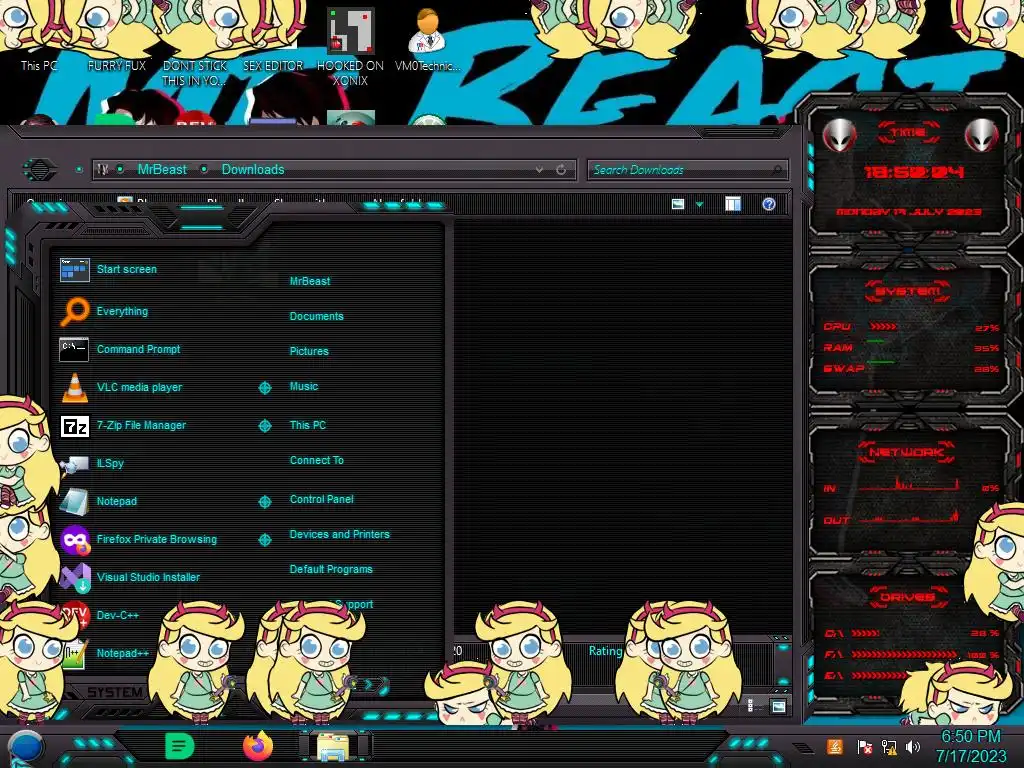Screen dimensions: 1024x768
Task: Select This PC in the start menu
Action: click(x=308, y=425)
